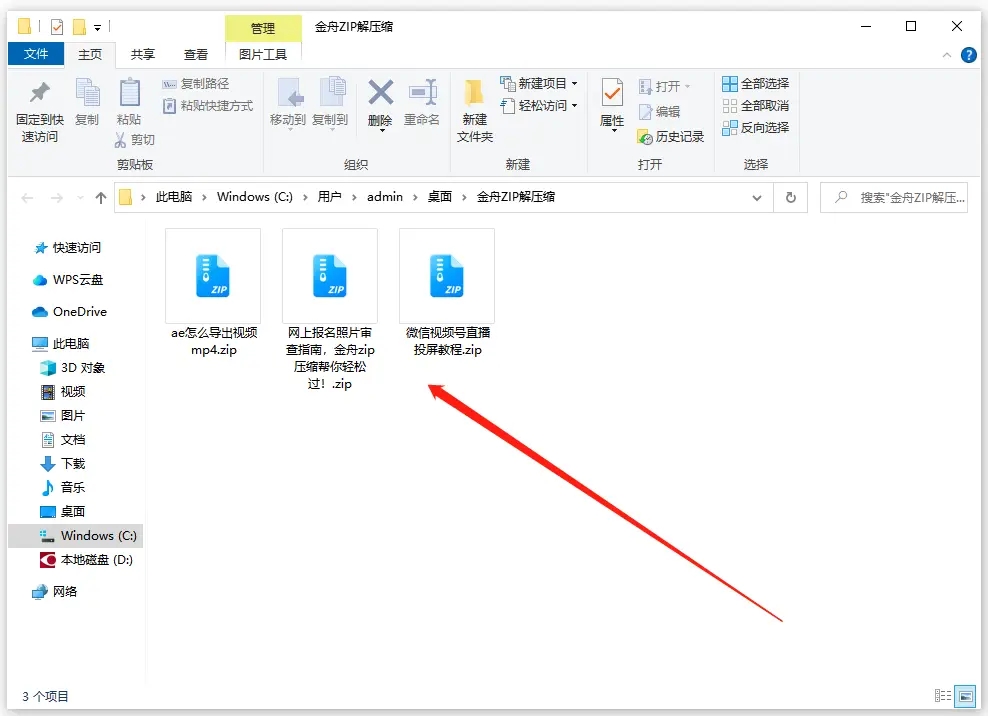The image size is (988, 716).
Task: Select ae怎么导出视频mp4.zip file
Action: (x=214, y=293)
